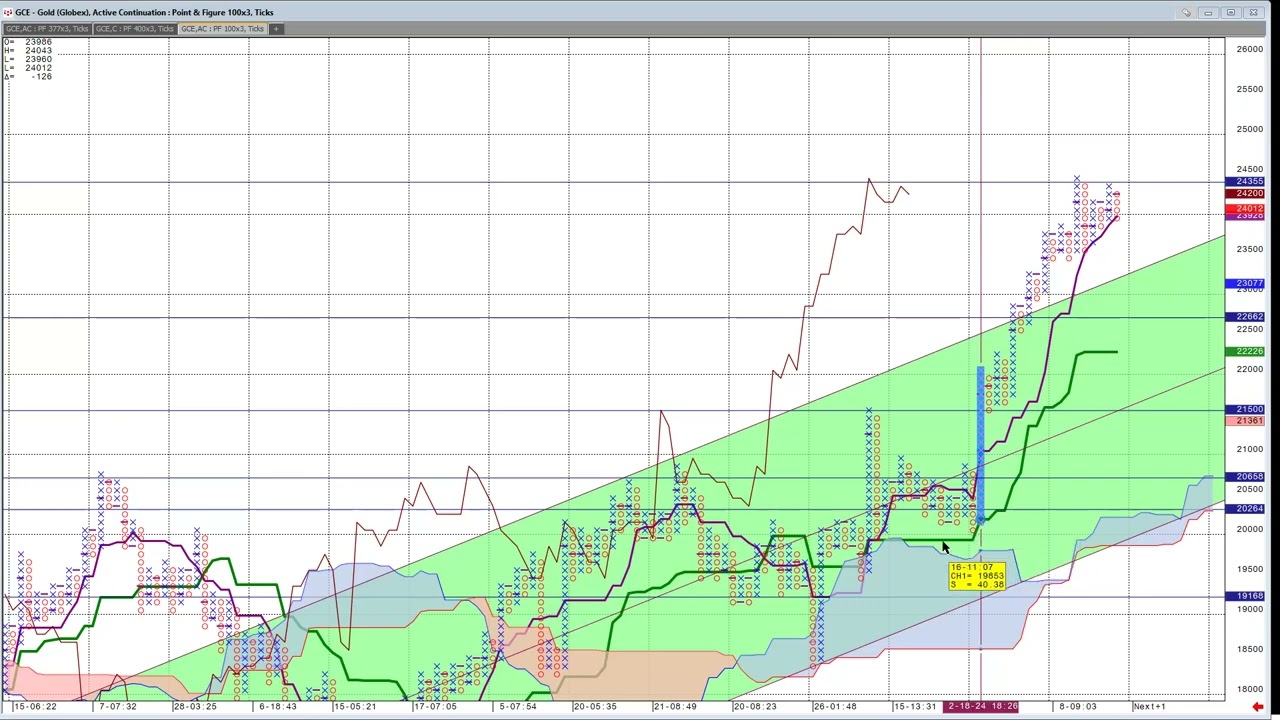Click the 15-13:31 time axis label

[x=914, y=707]
